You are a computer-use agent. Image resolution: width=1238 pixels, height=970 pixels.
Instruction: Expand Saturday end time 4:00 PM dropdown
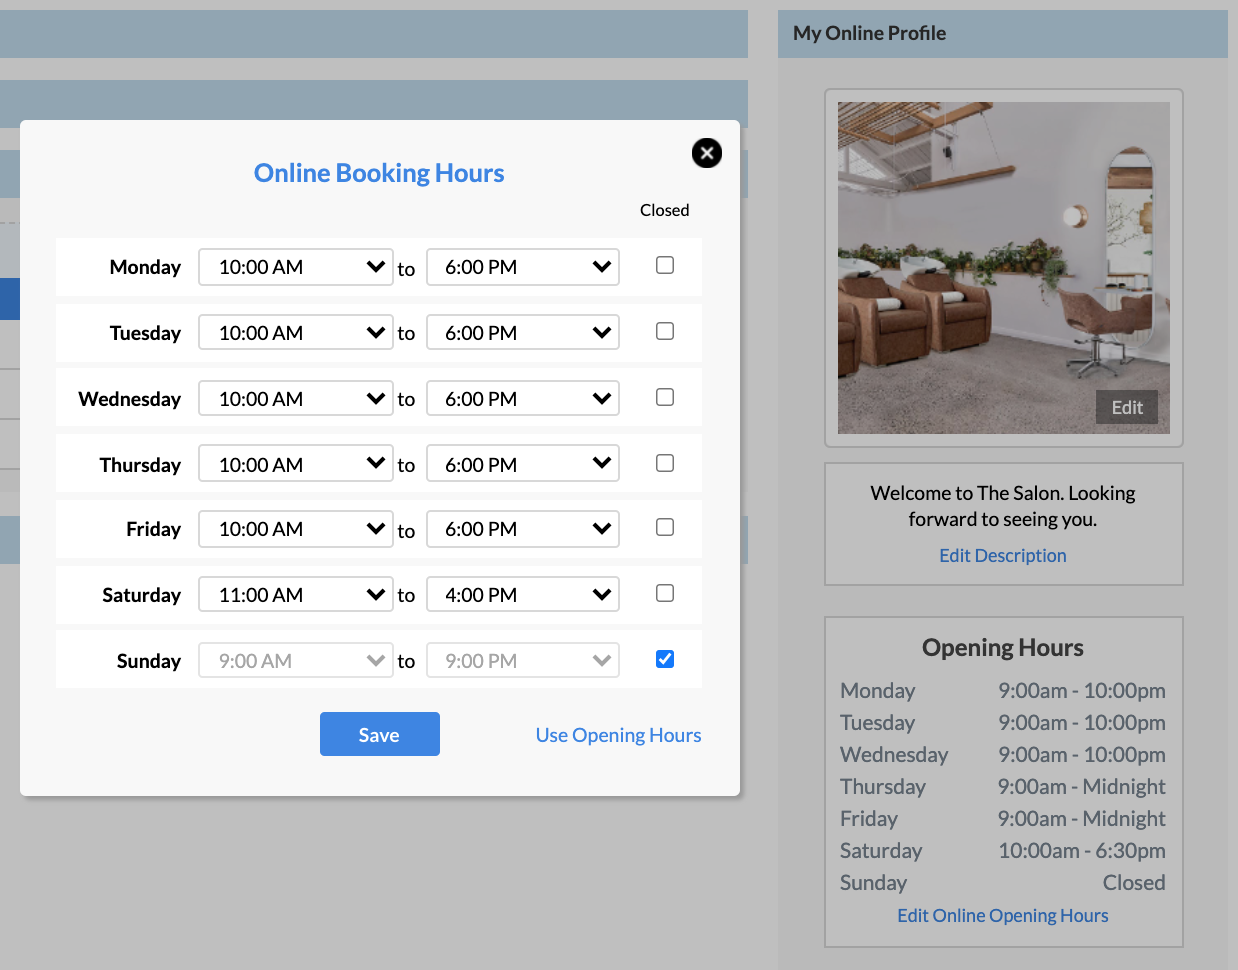pyautogui.click(x=523, y=595)
